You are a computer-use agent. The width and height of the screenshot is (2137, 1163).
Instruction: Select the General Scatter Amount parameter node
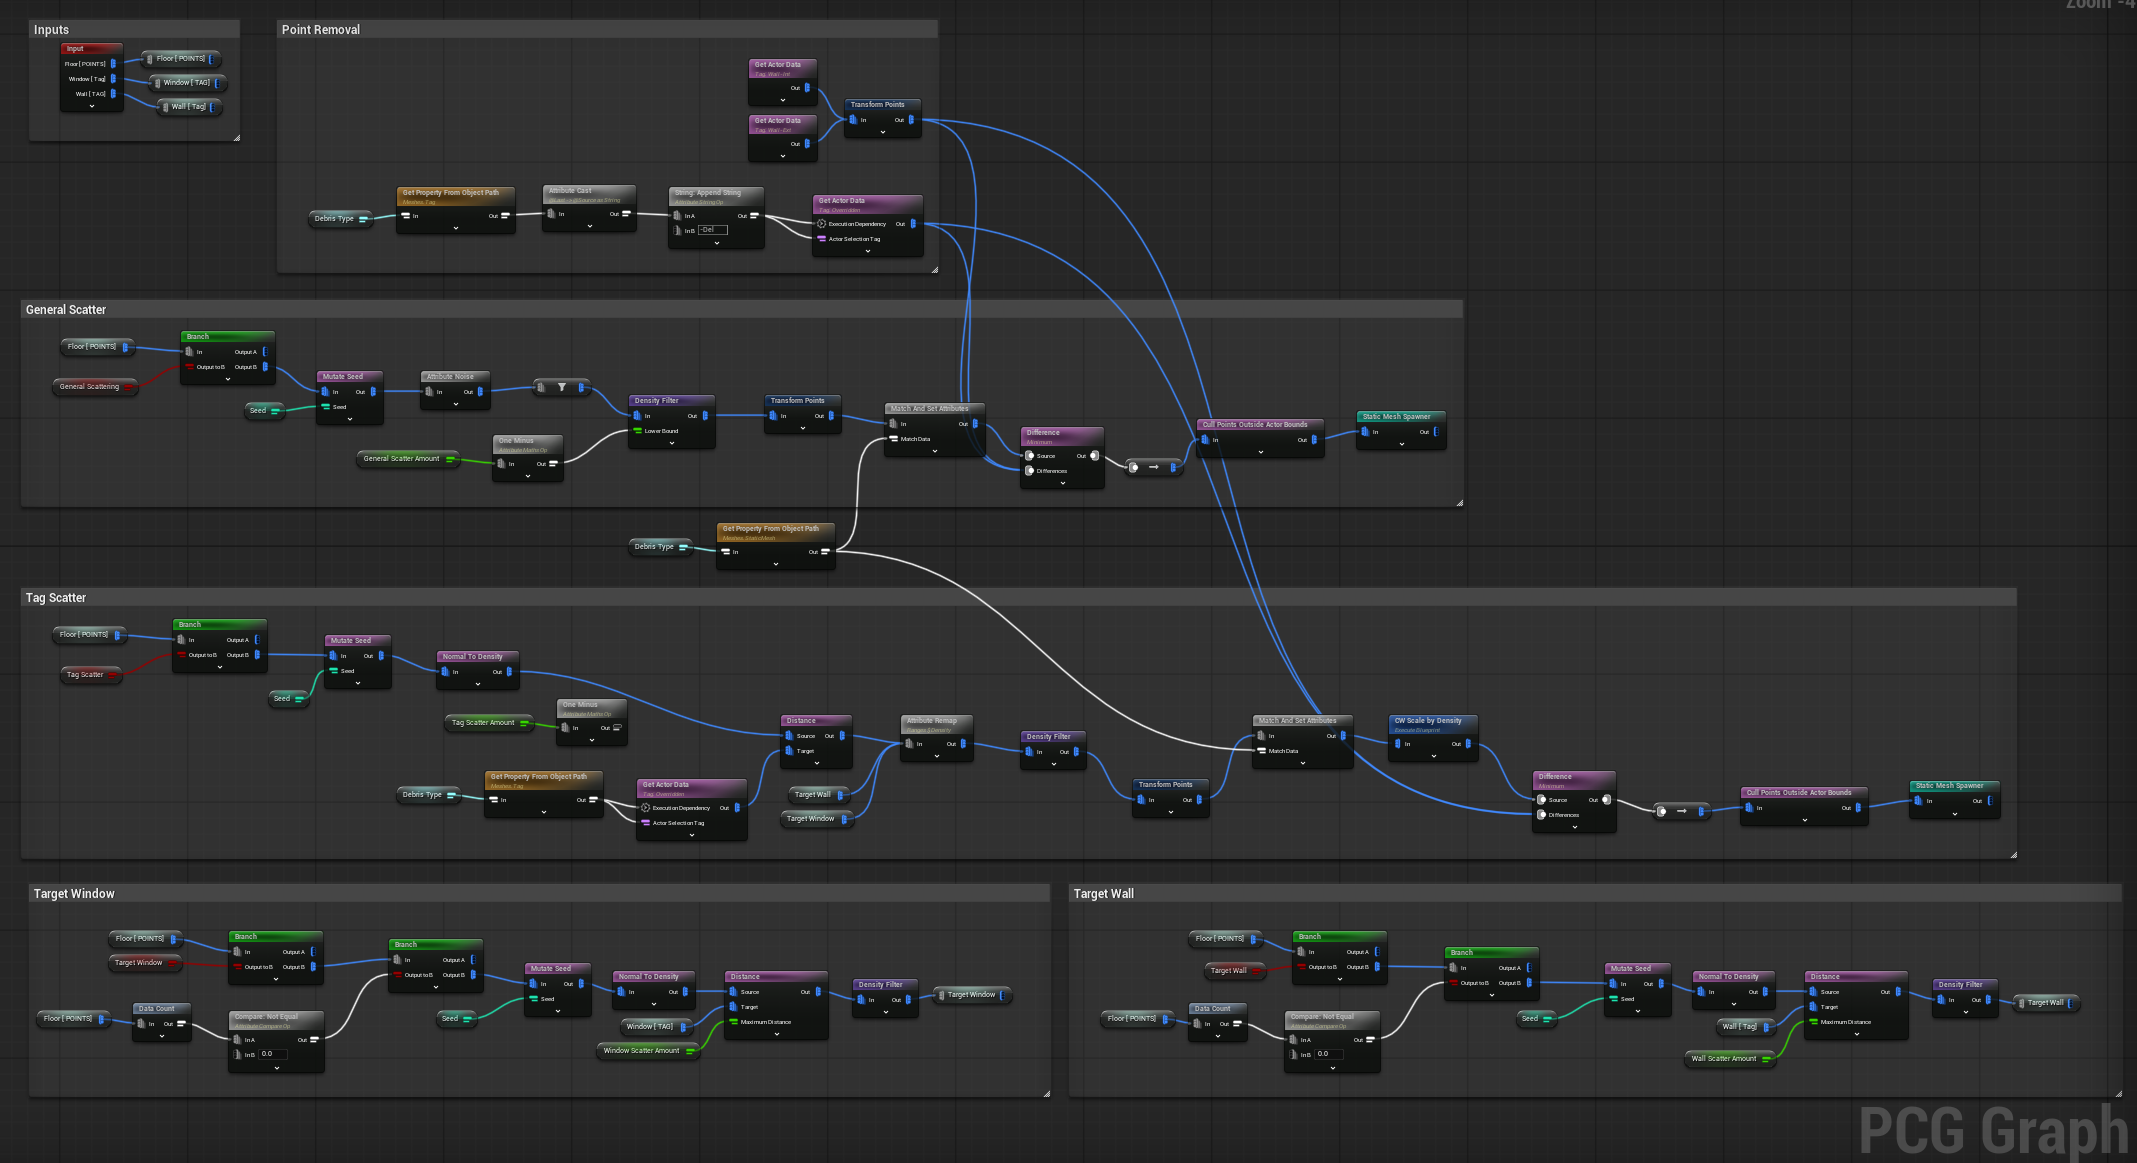pyautogui.click(x=408, y=459)
